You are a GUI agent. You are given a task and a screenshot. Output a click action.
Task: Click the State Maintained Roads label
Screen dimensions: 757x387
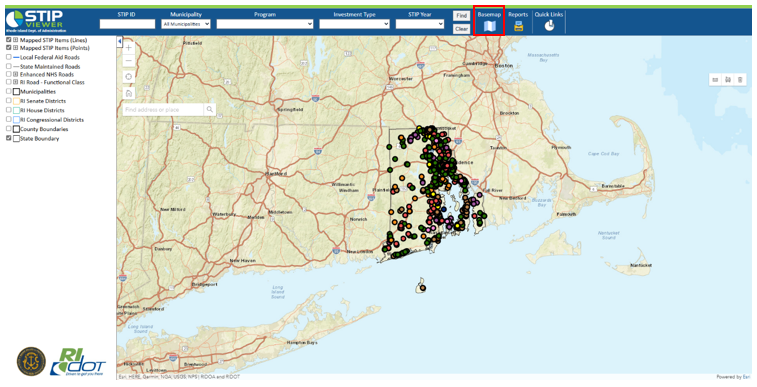point(50,67)
